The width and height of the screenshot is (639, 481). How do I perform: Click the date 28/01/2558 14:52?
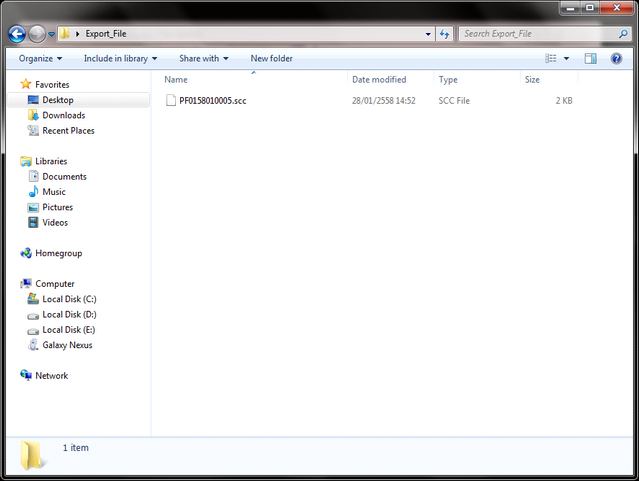(383, 101)
